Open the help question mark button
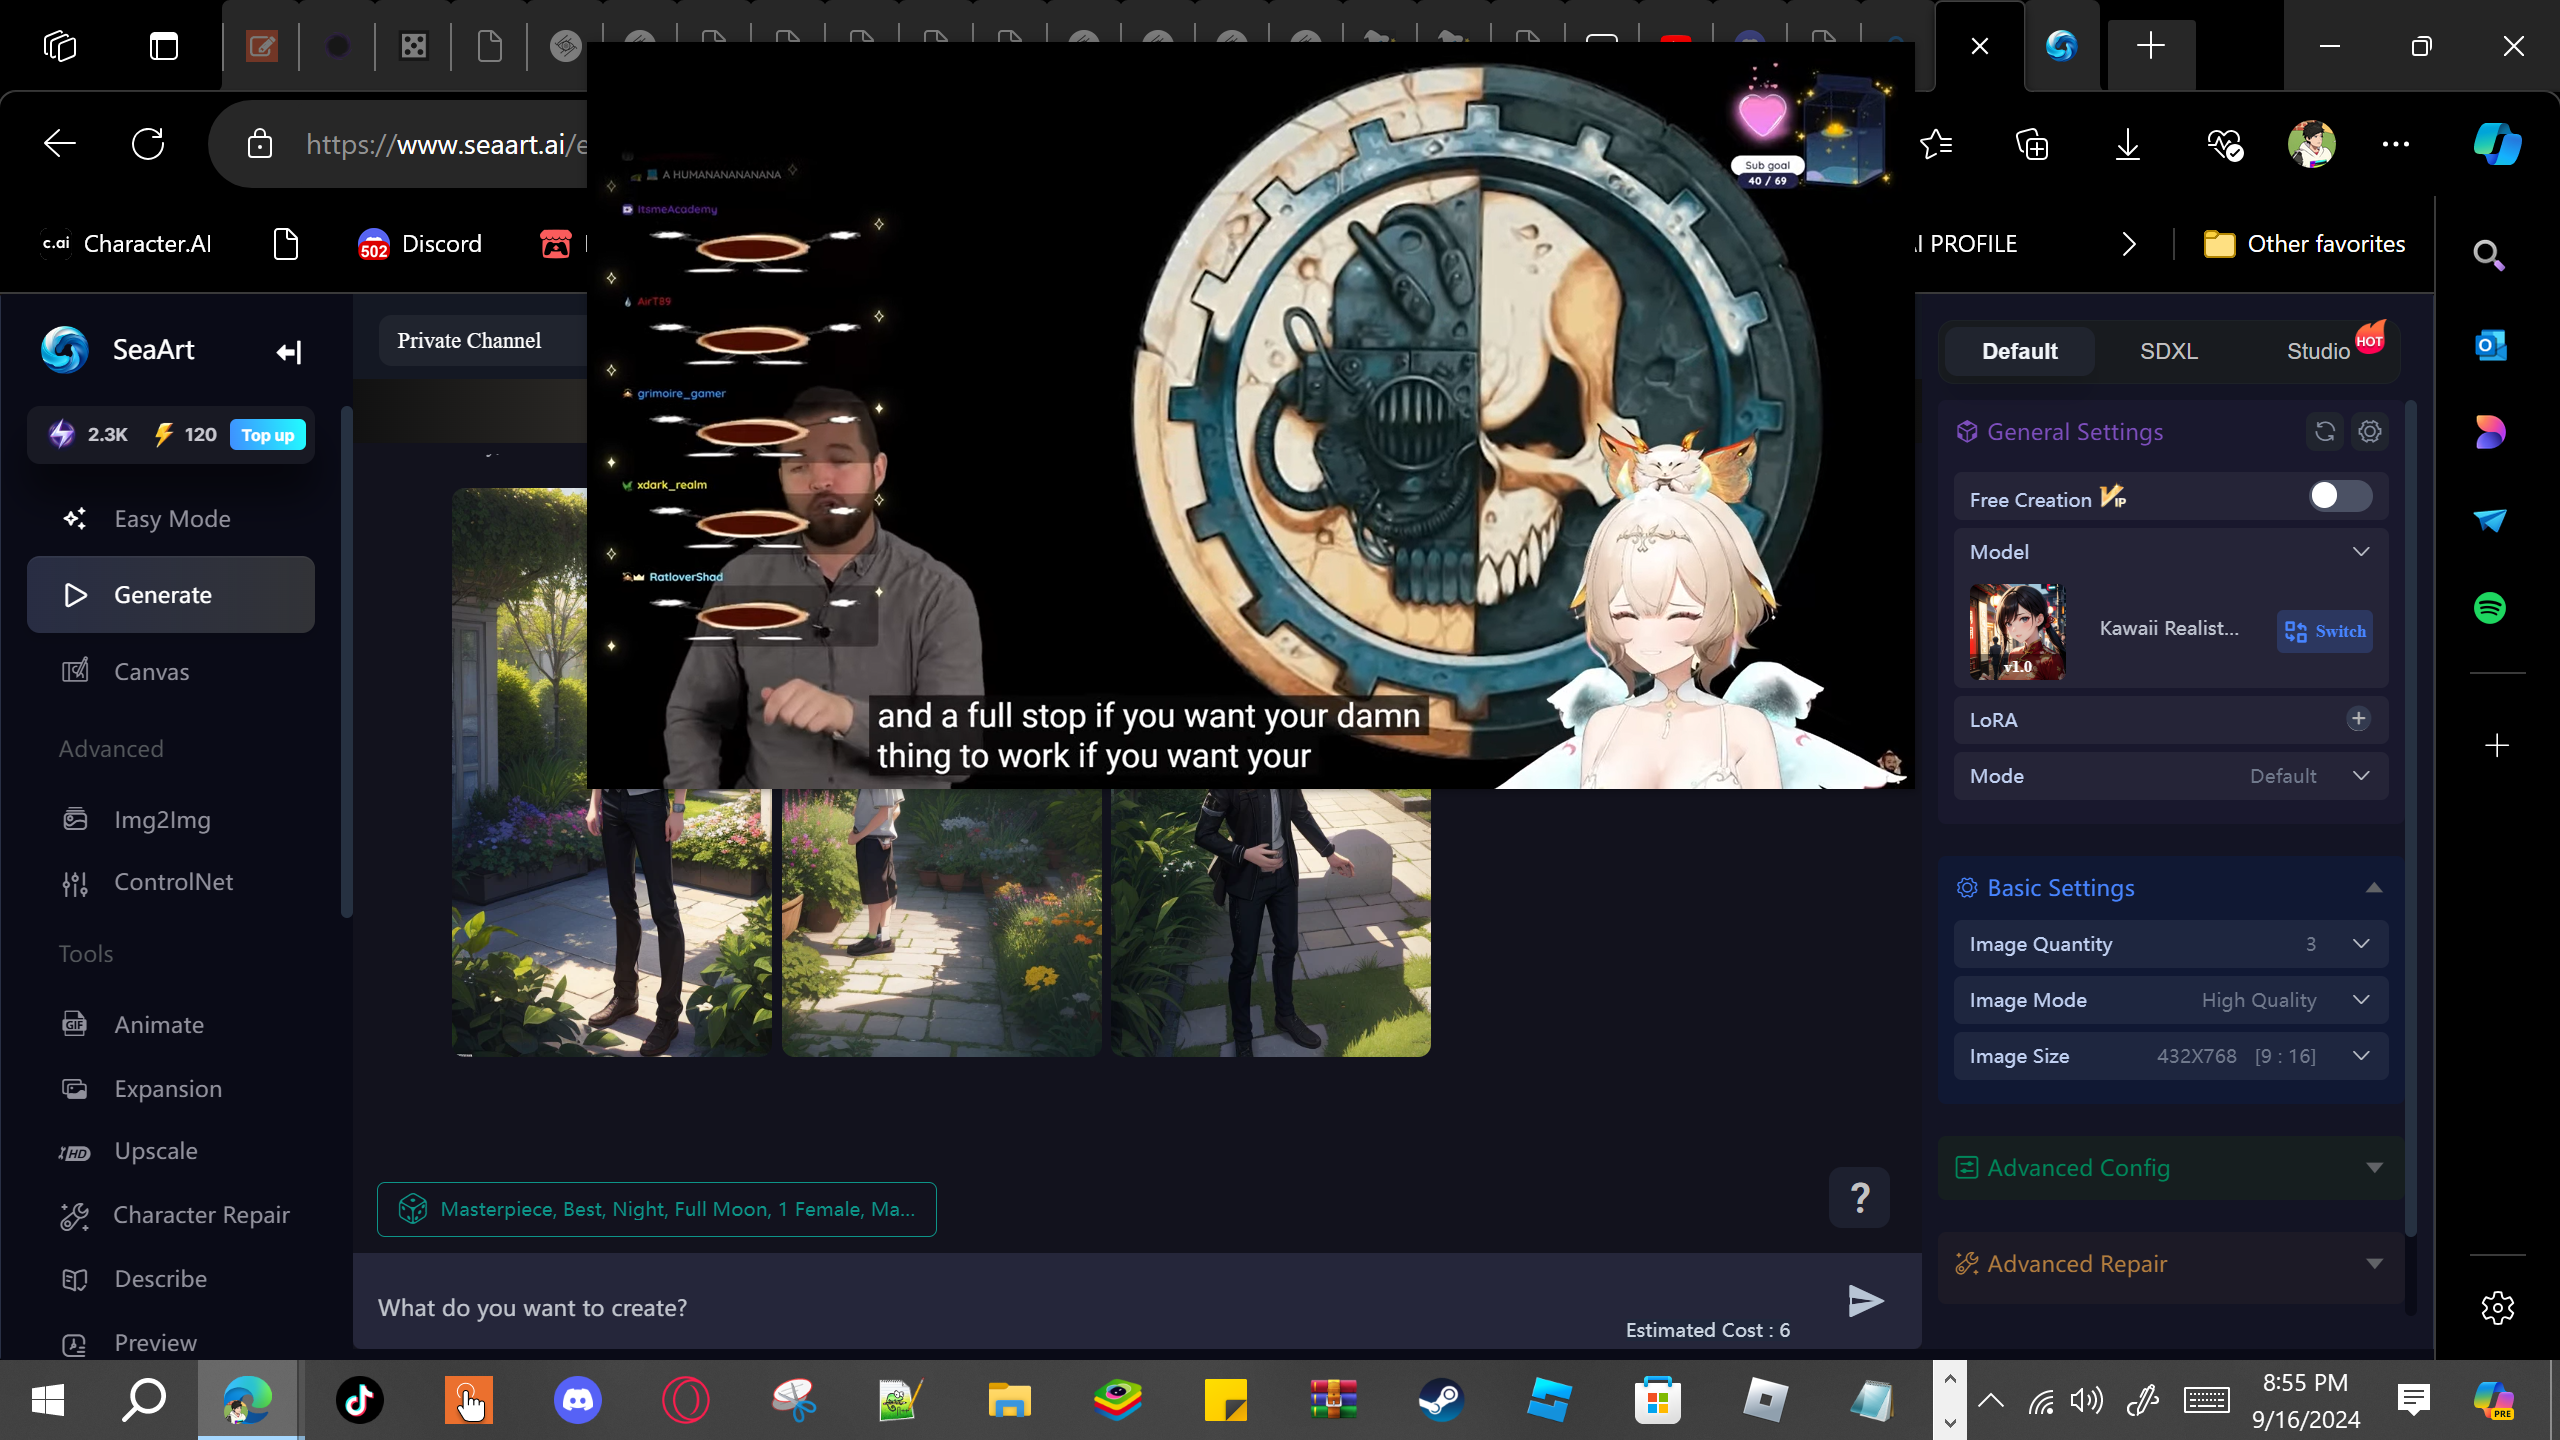This screenshot has width=2560, height=1440. click(x=1859, y=1197)
